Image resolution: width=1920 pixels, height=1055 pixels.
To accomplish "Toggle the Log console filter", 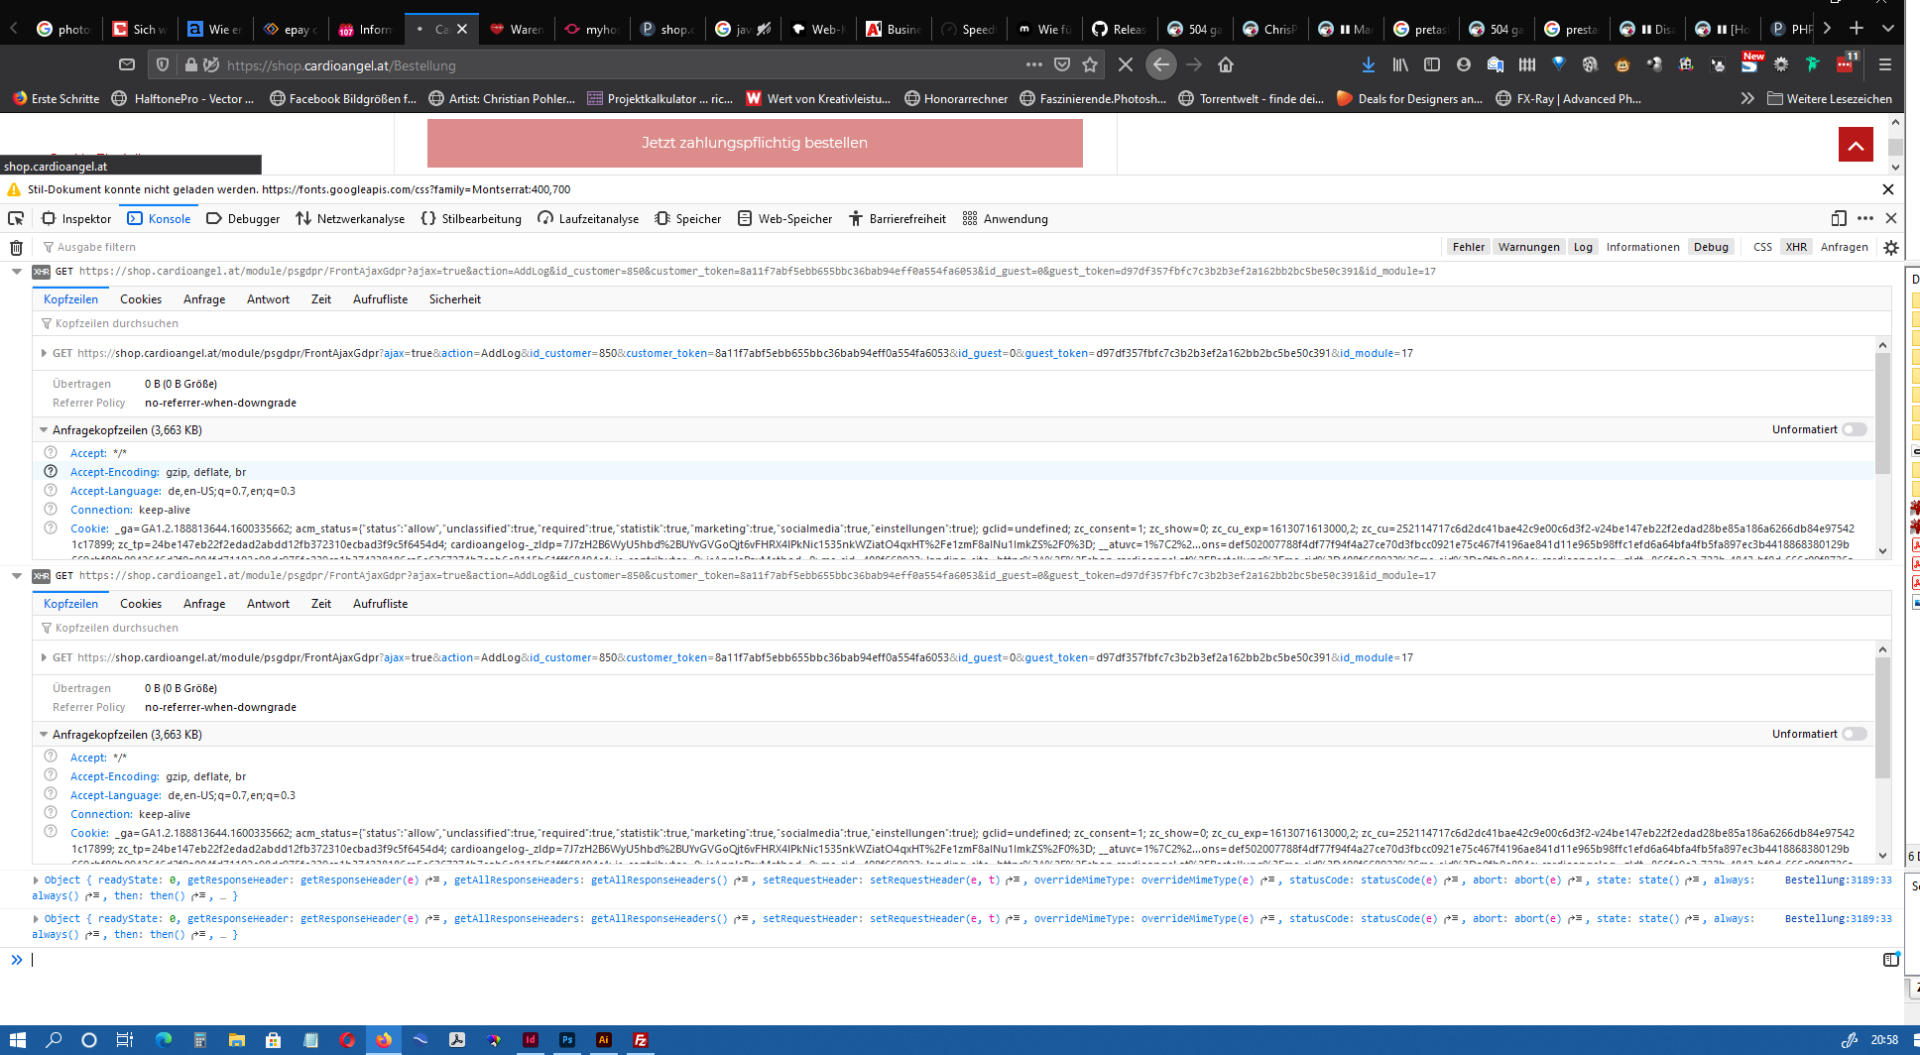I will pyautogui.click(x=1582, y=247).
